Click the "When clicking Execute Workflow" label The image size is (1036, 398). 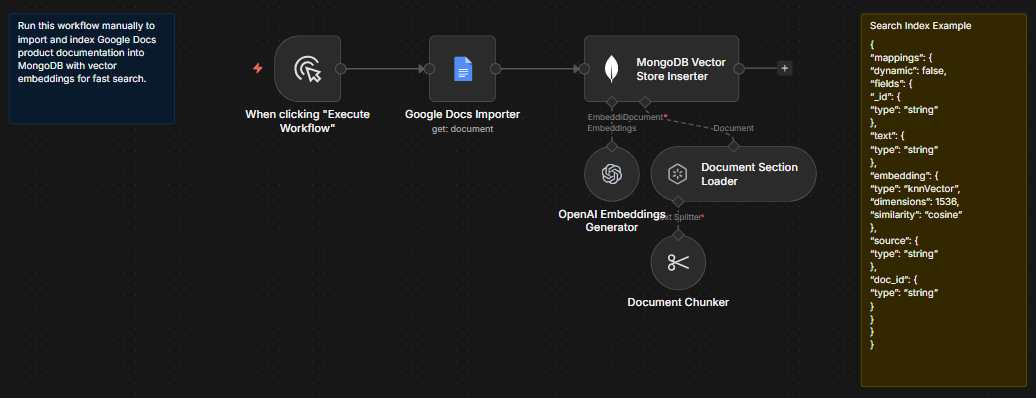pyautogui.click(x=307, y=121)
